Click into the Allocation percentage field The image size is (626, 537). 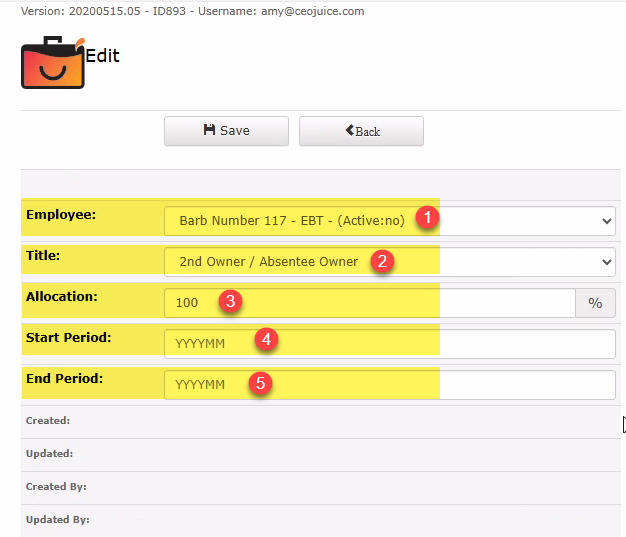tap(370, 303)
